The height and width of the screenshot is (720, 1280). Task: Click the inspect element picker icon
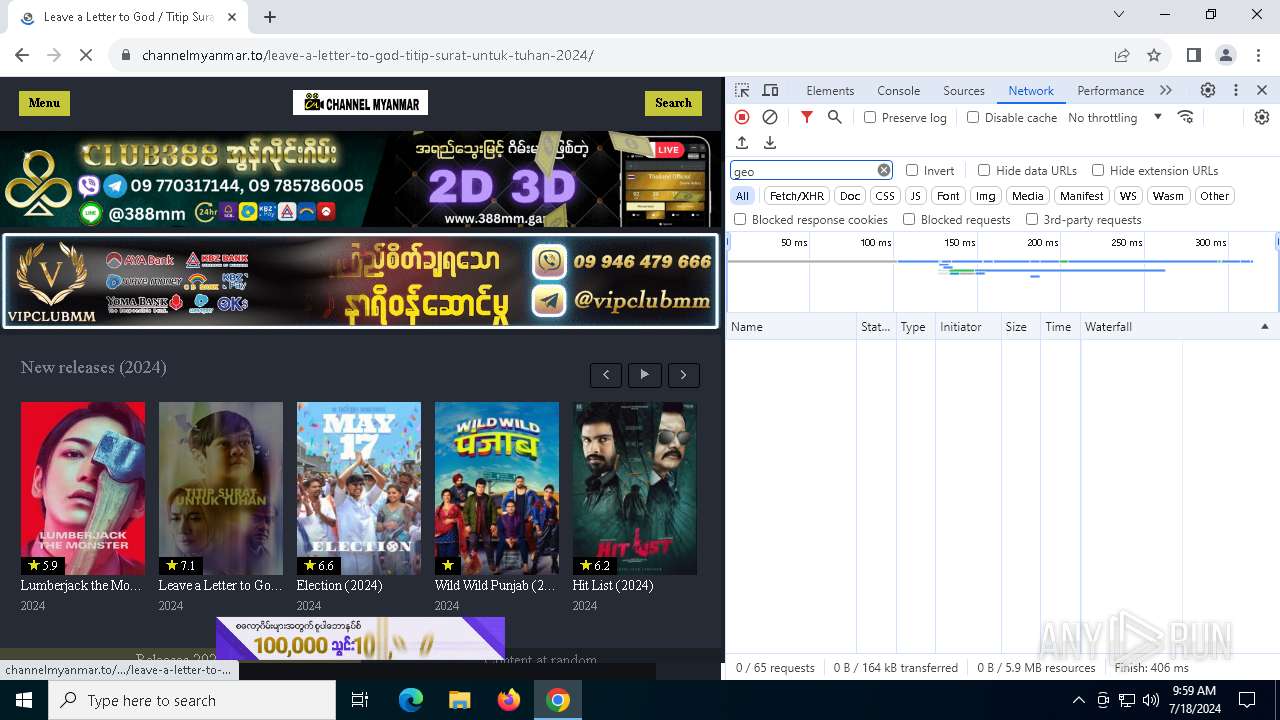coord(742,90)
